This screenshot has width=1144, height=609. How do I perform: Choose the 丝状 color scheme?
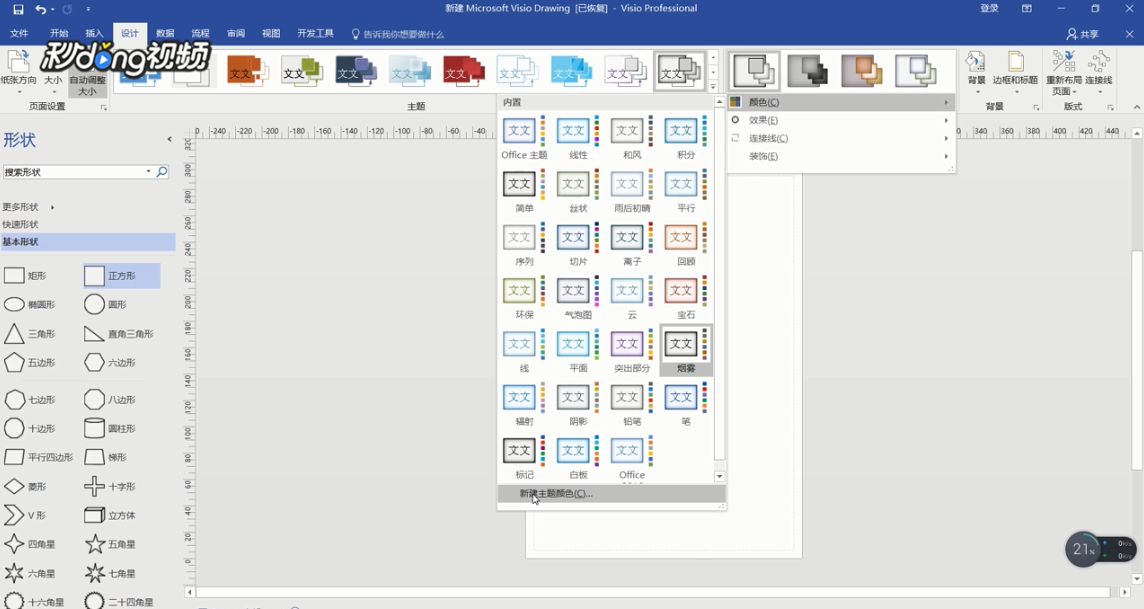[578, 191]
